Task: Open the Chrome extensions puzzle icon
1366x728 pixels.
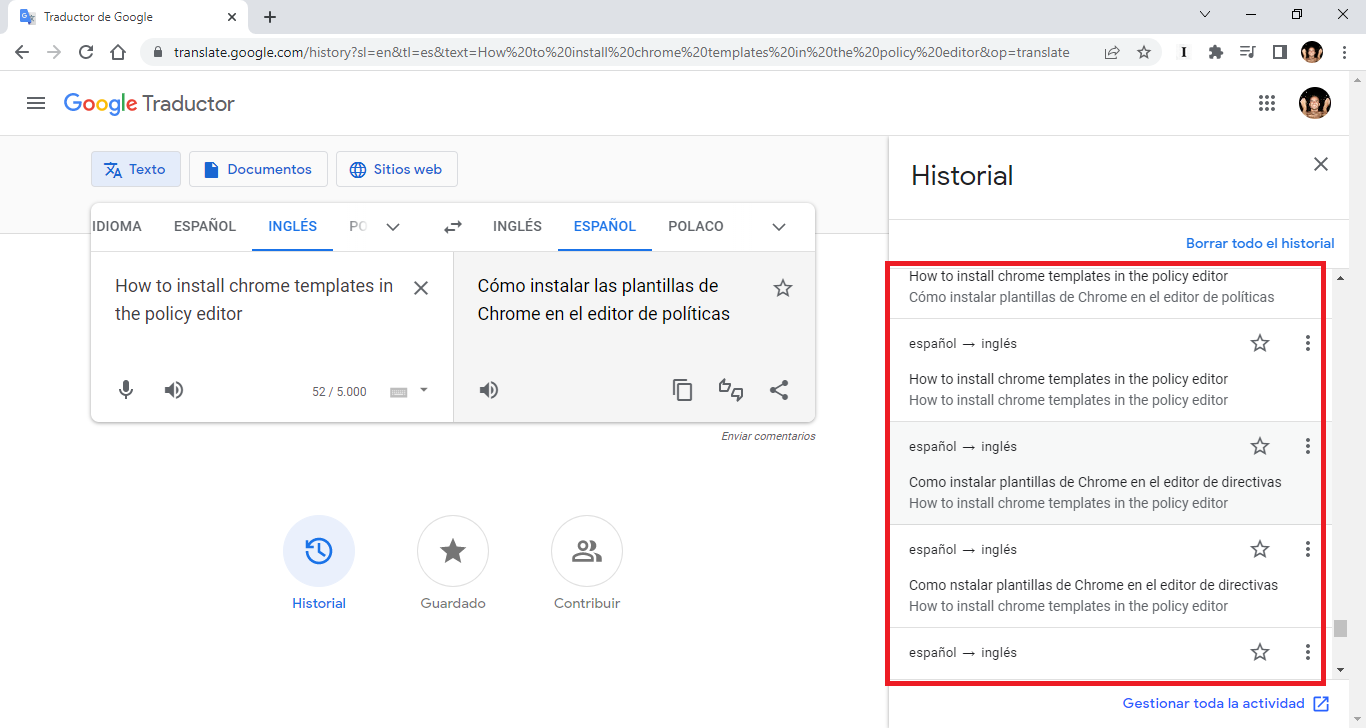Action: coord(1216,52)
